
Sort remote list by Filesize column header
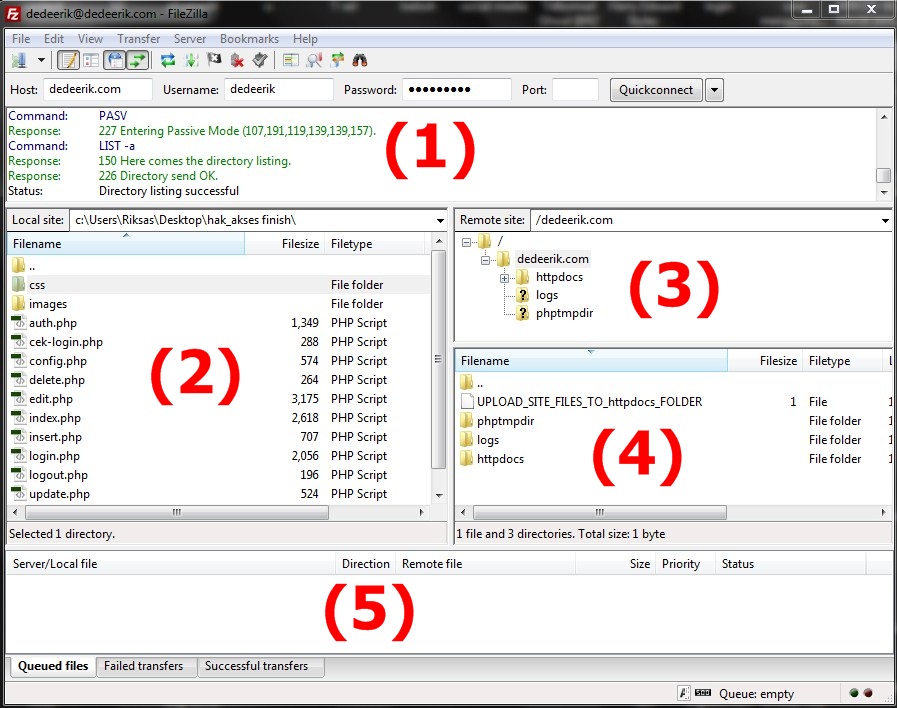765,361
